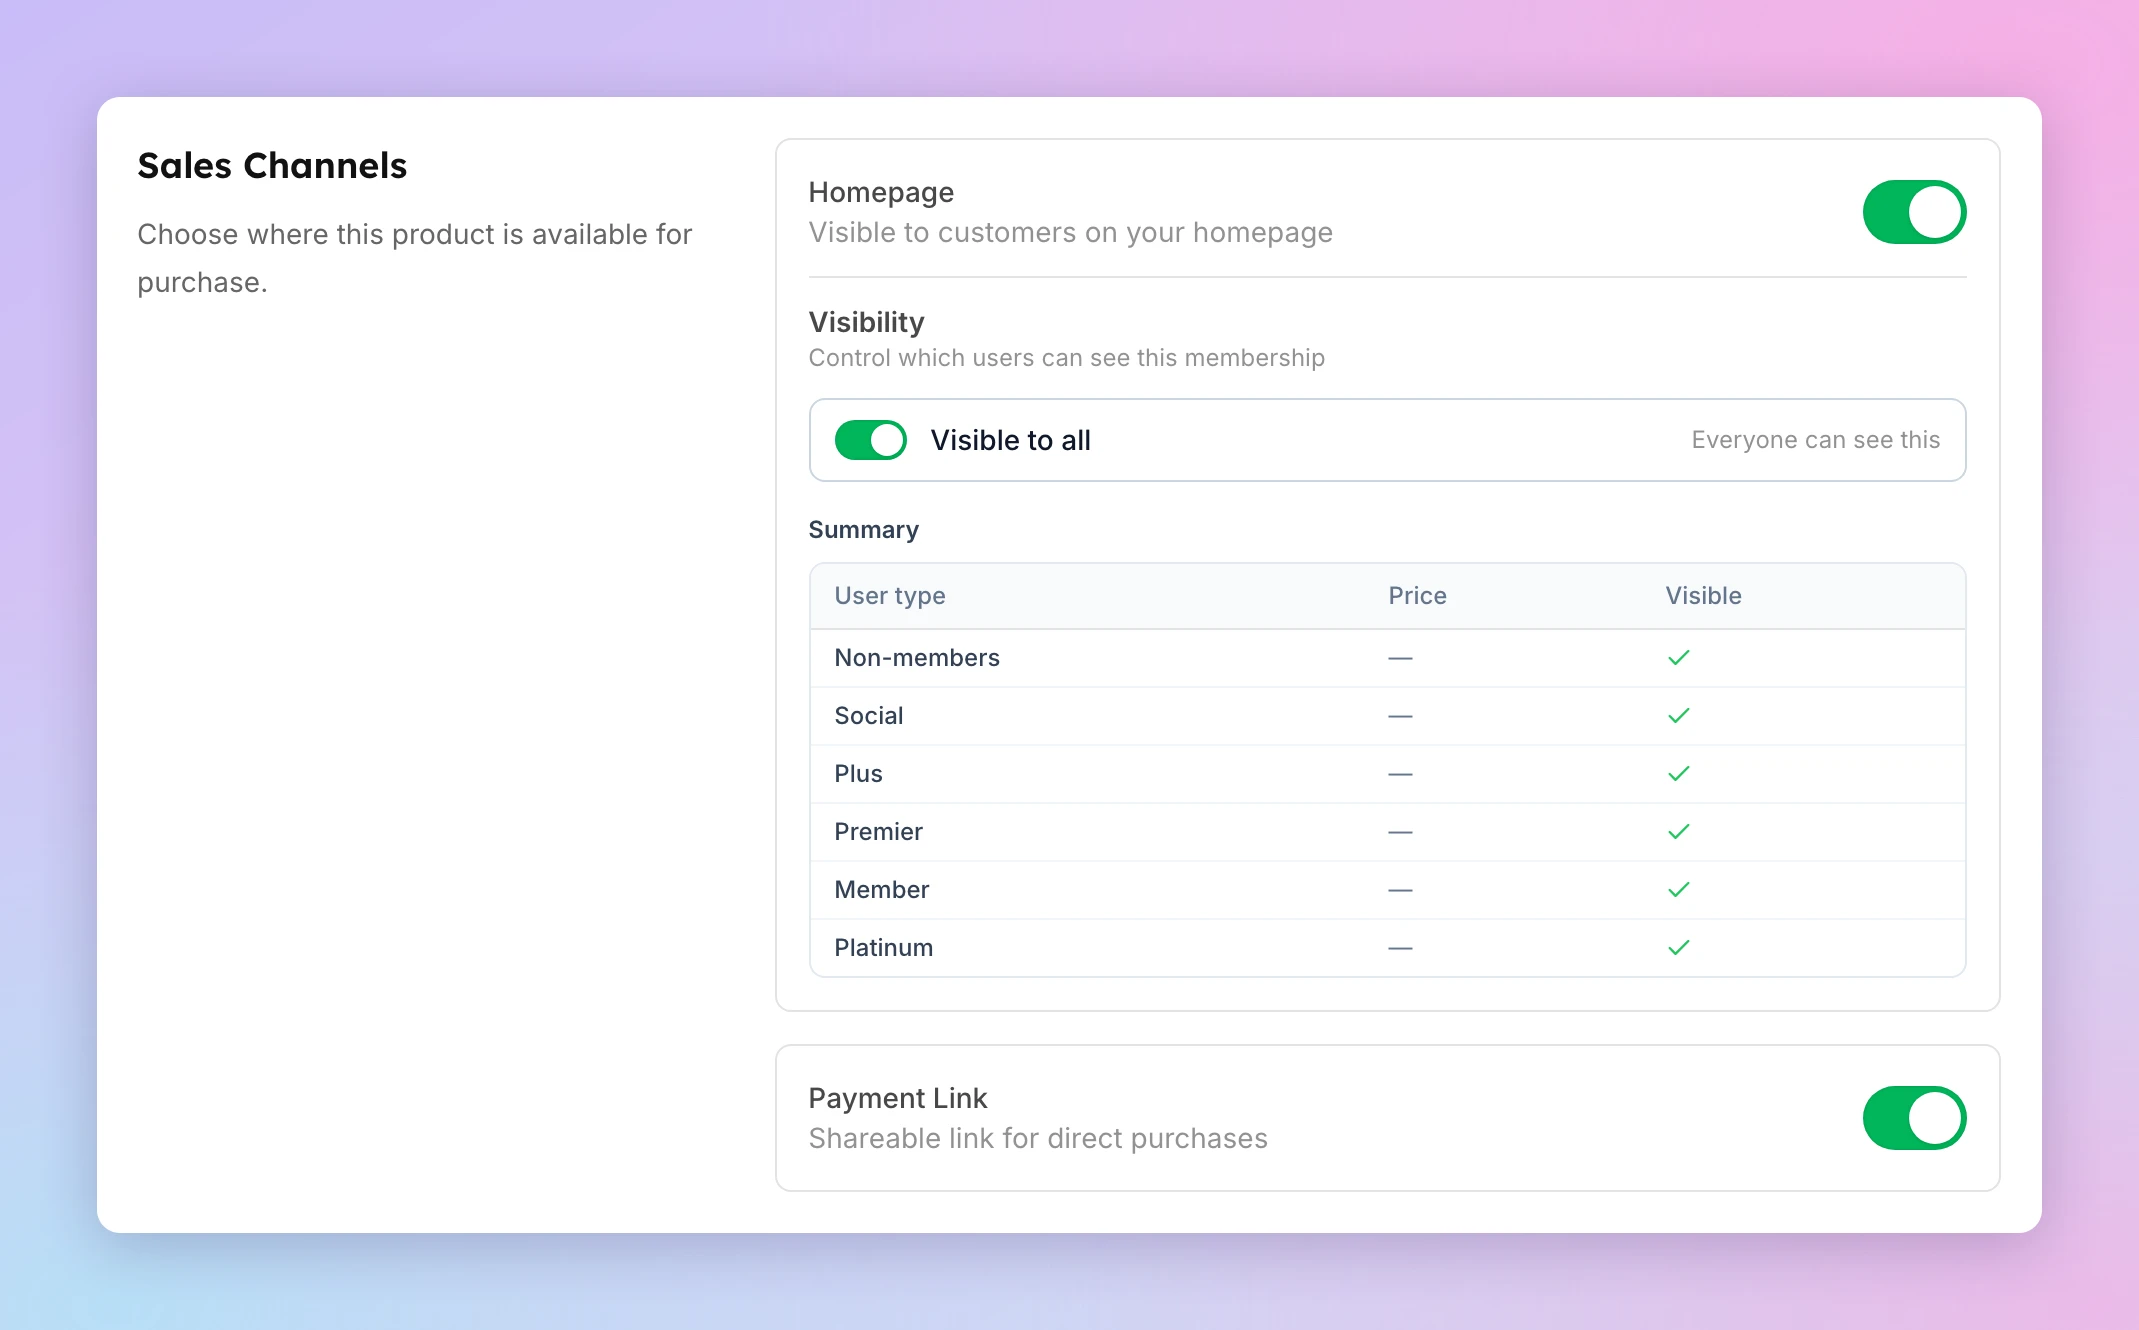Click the Non-members price dash
2139x1330 pixels.
(1400, 658)
